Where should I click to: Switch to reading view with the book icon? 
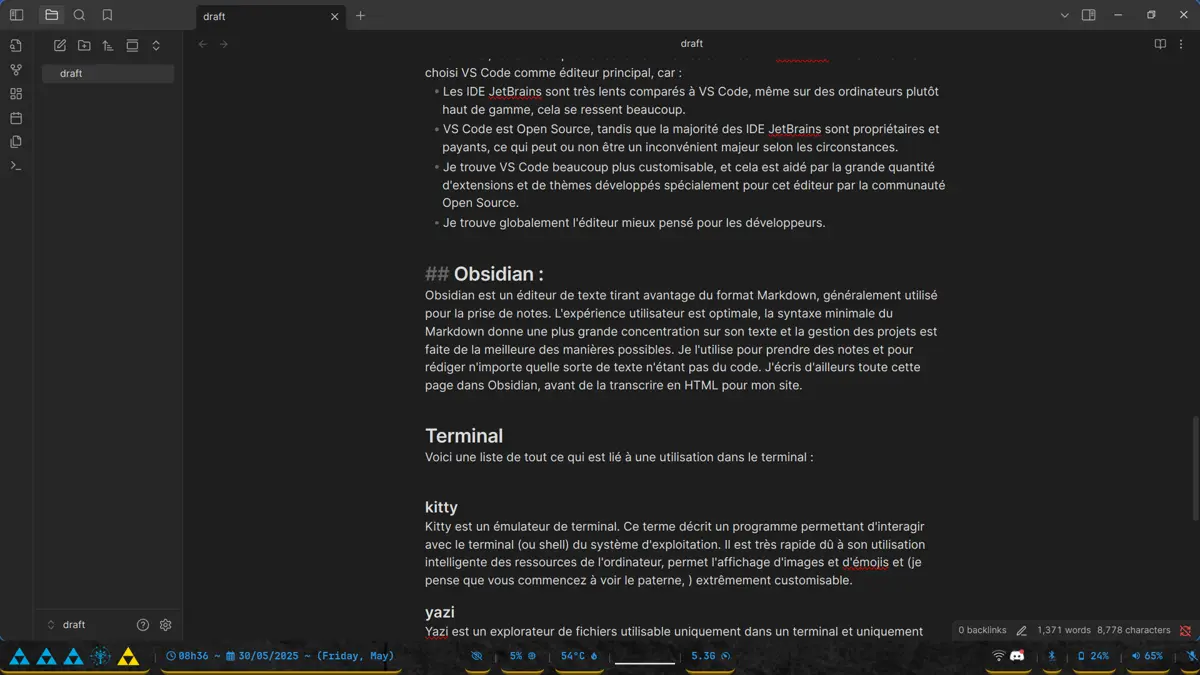1160,44
